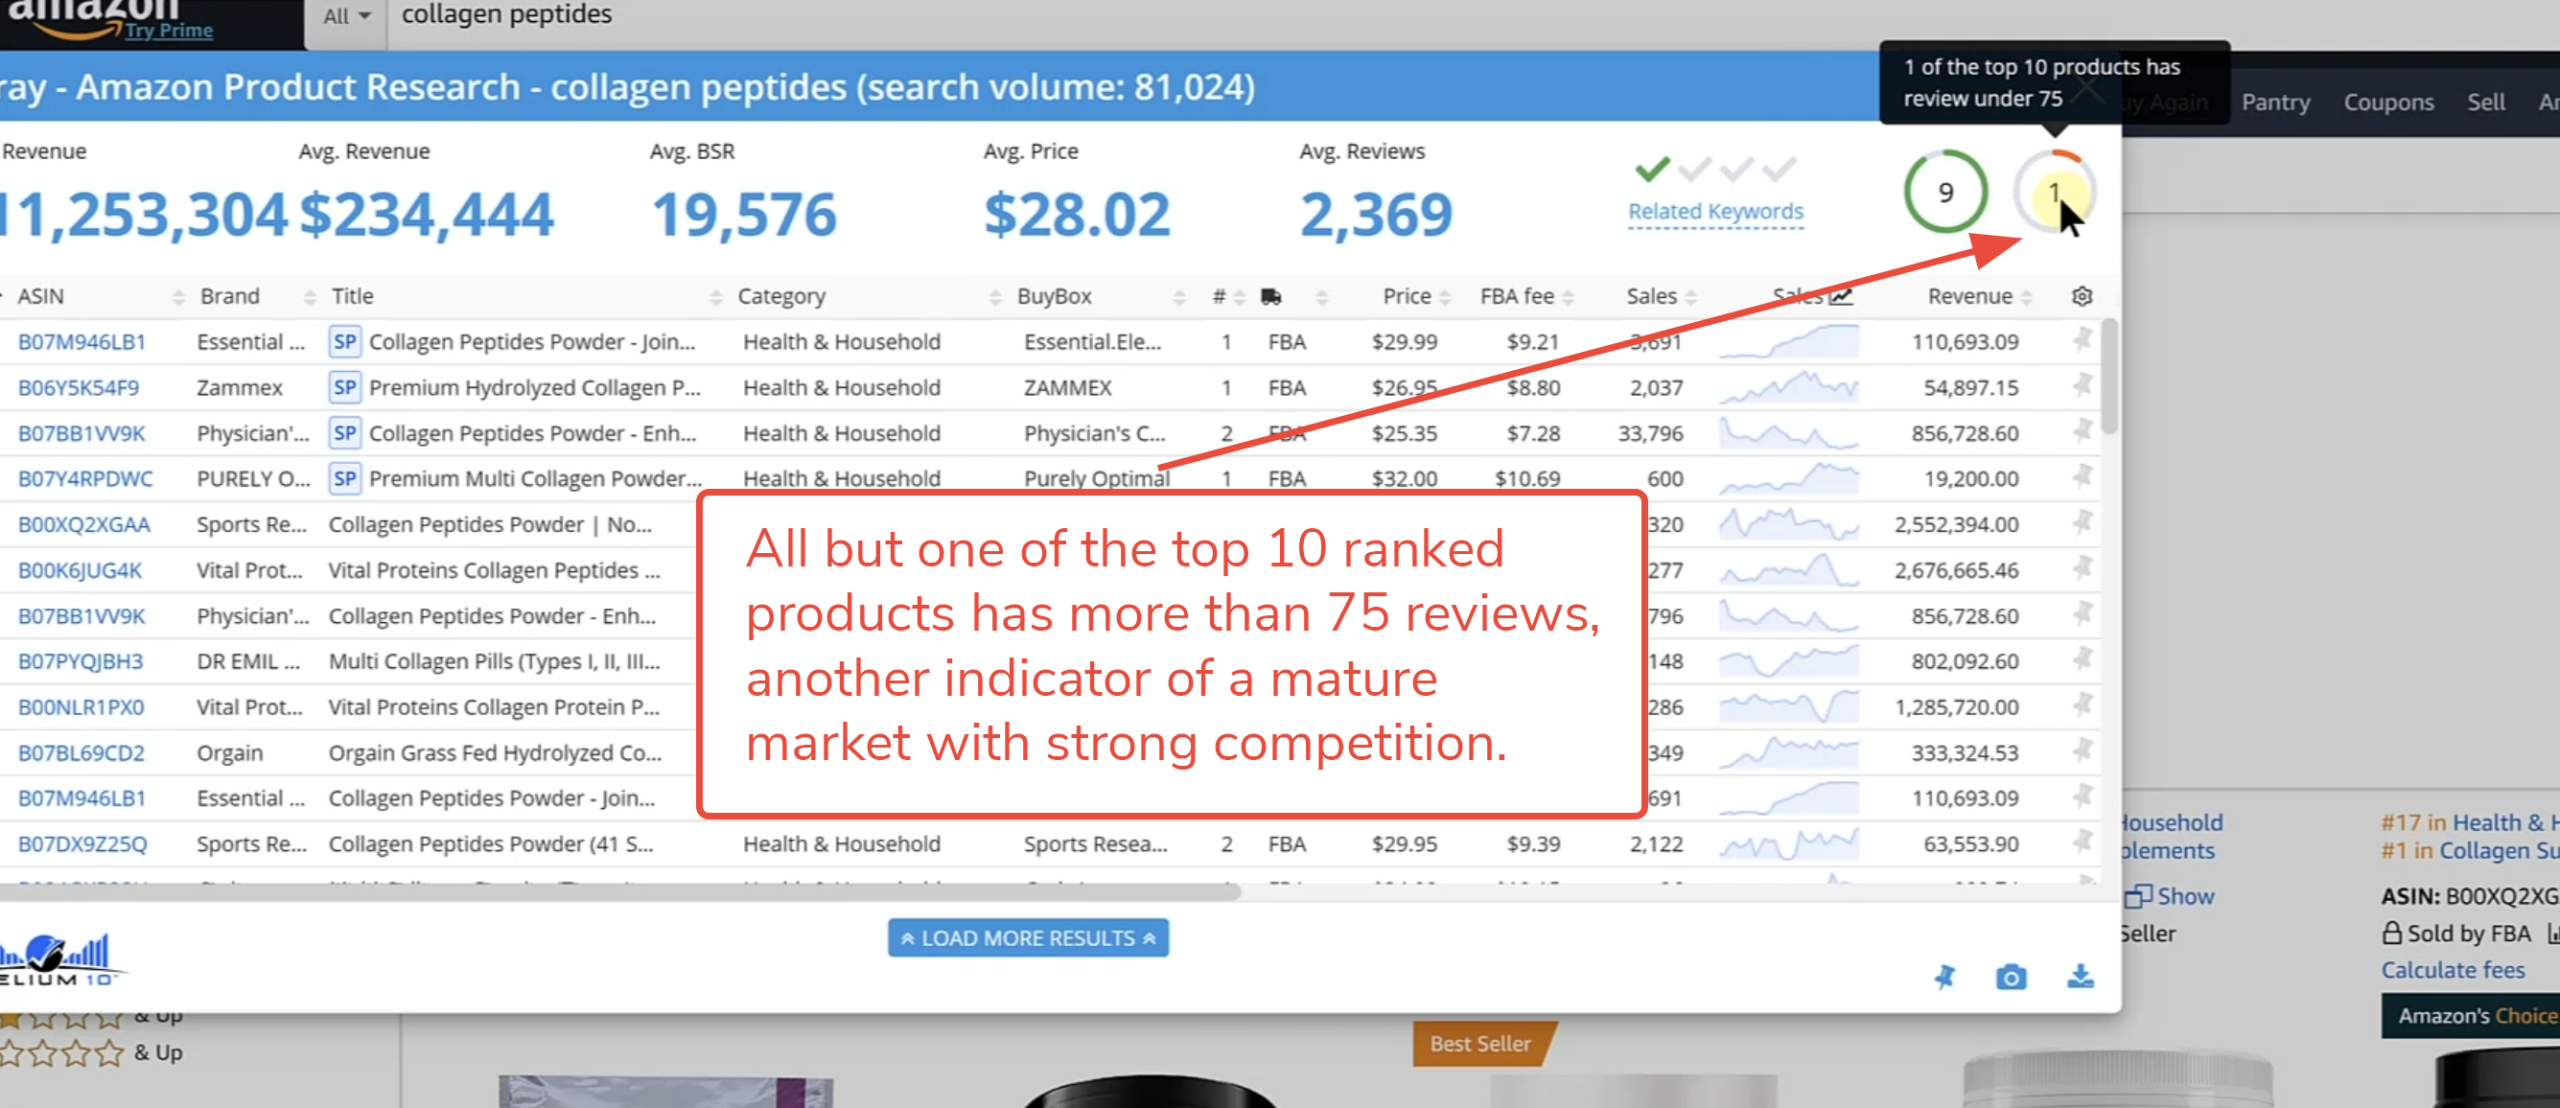This screenshot has width=2560, height=1108.
Task: Open the Pantry menu item
Action: coord(2276,102)
